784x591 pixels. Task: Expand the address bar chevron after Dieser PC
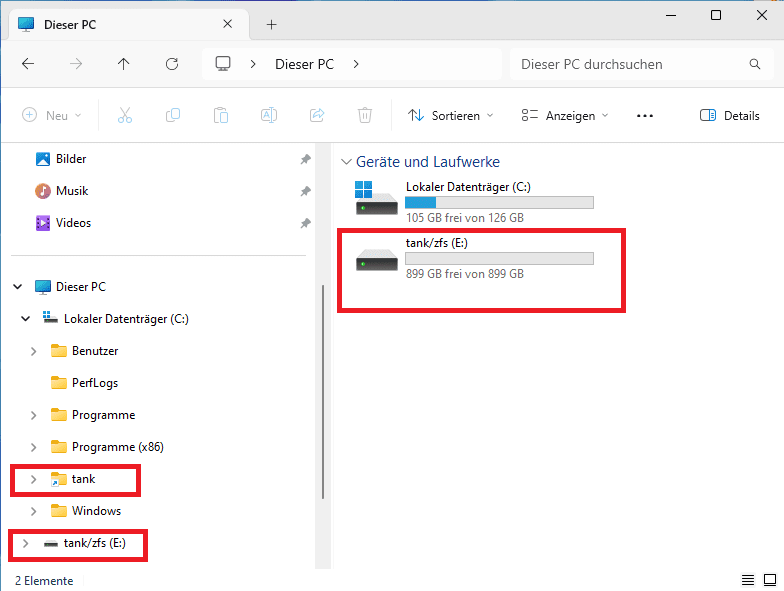tap(356, 64)
